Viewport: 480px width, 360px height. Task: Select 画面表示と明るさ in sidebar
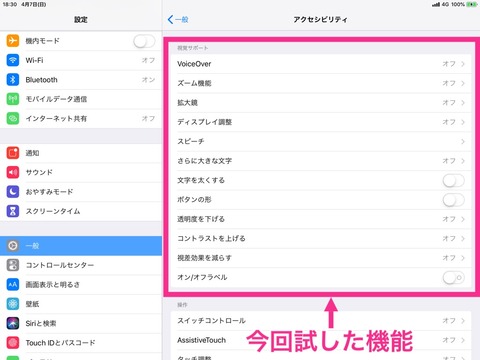[x=81, y=284]
